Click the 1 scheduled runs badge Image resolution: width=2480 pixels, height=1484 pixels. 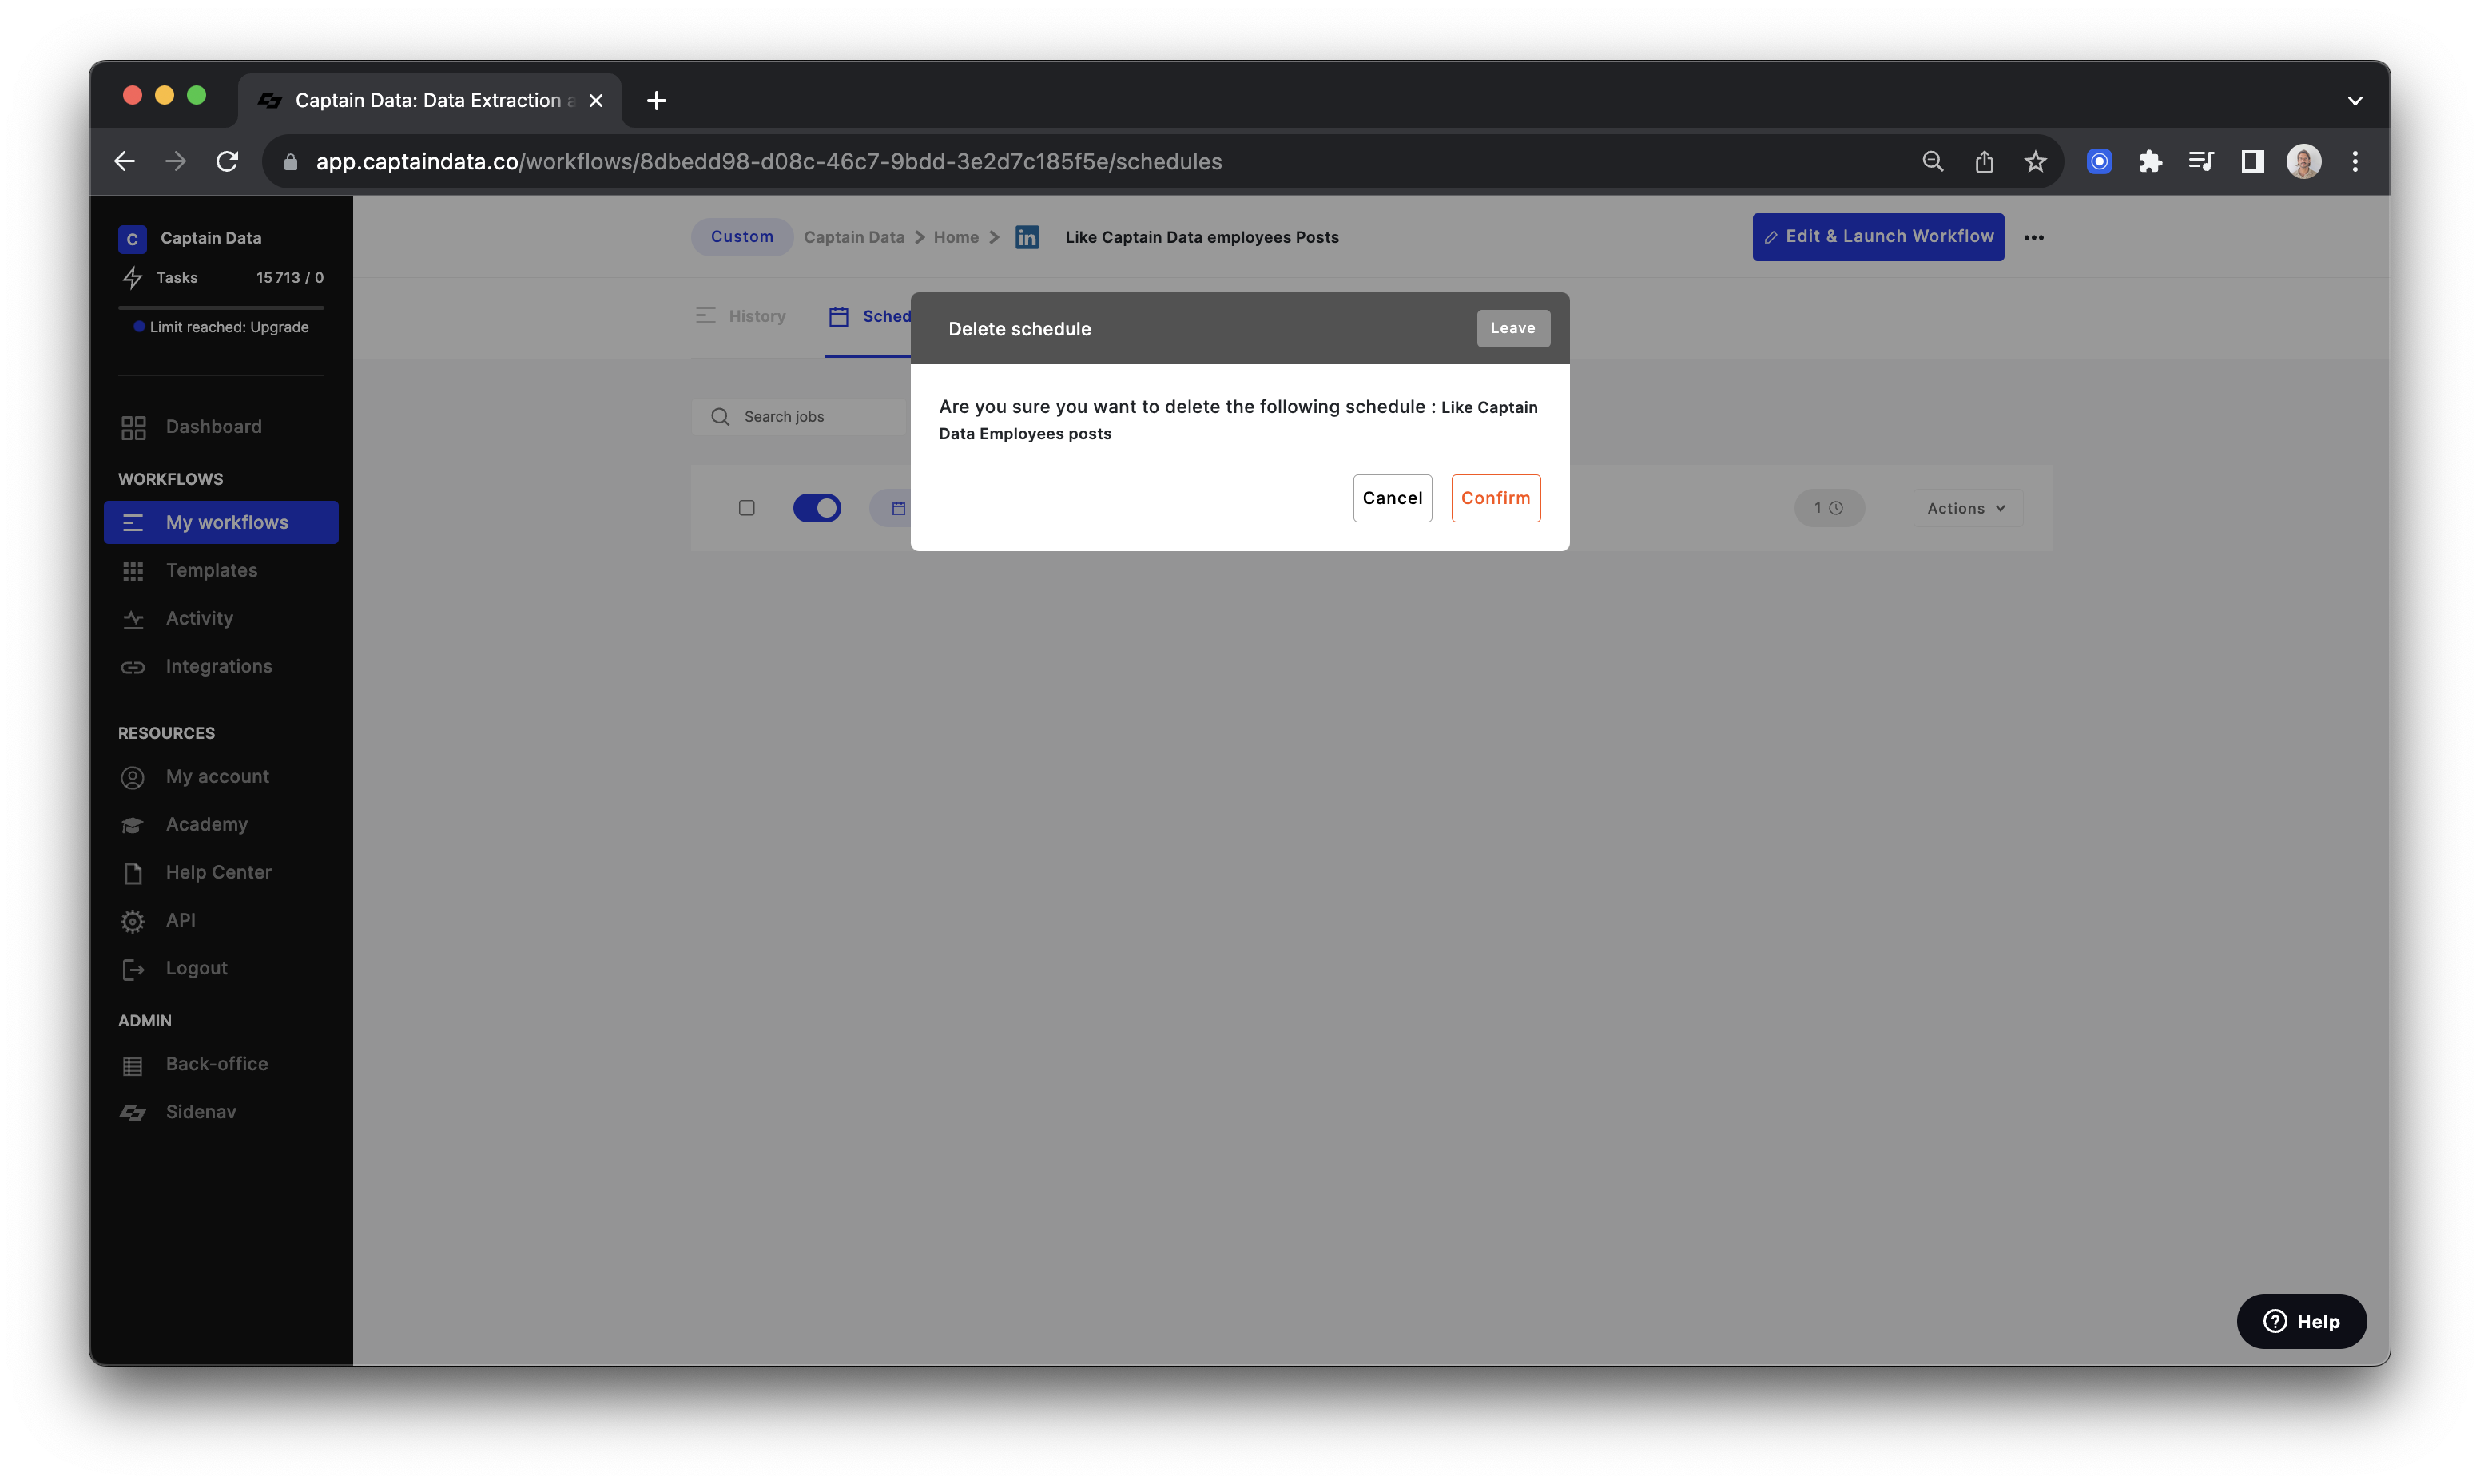[x=1829, y=508]
